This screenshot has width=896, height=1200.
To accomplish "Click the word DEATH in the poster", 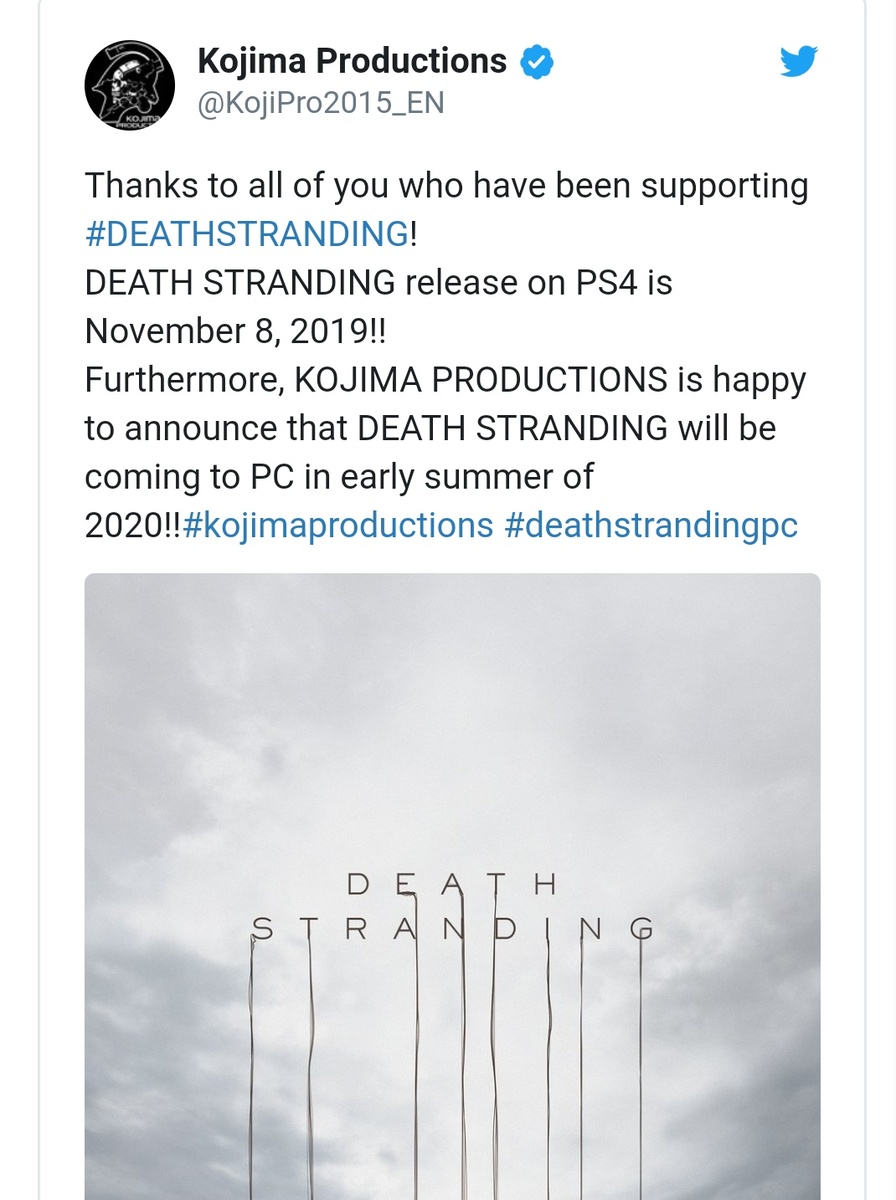I will tap(452, 884).
